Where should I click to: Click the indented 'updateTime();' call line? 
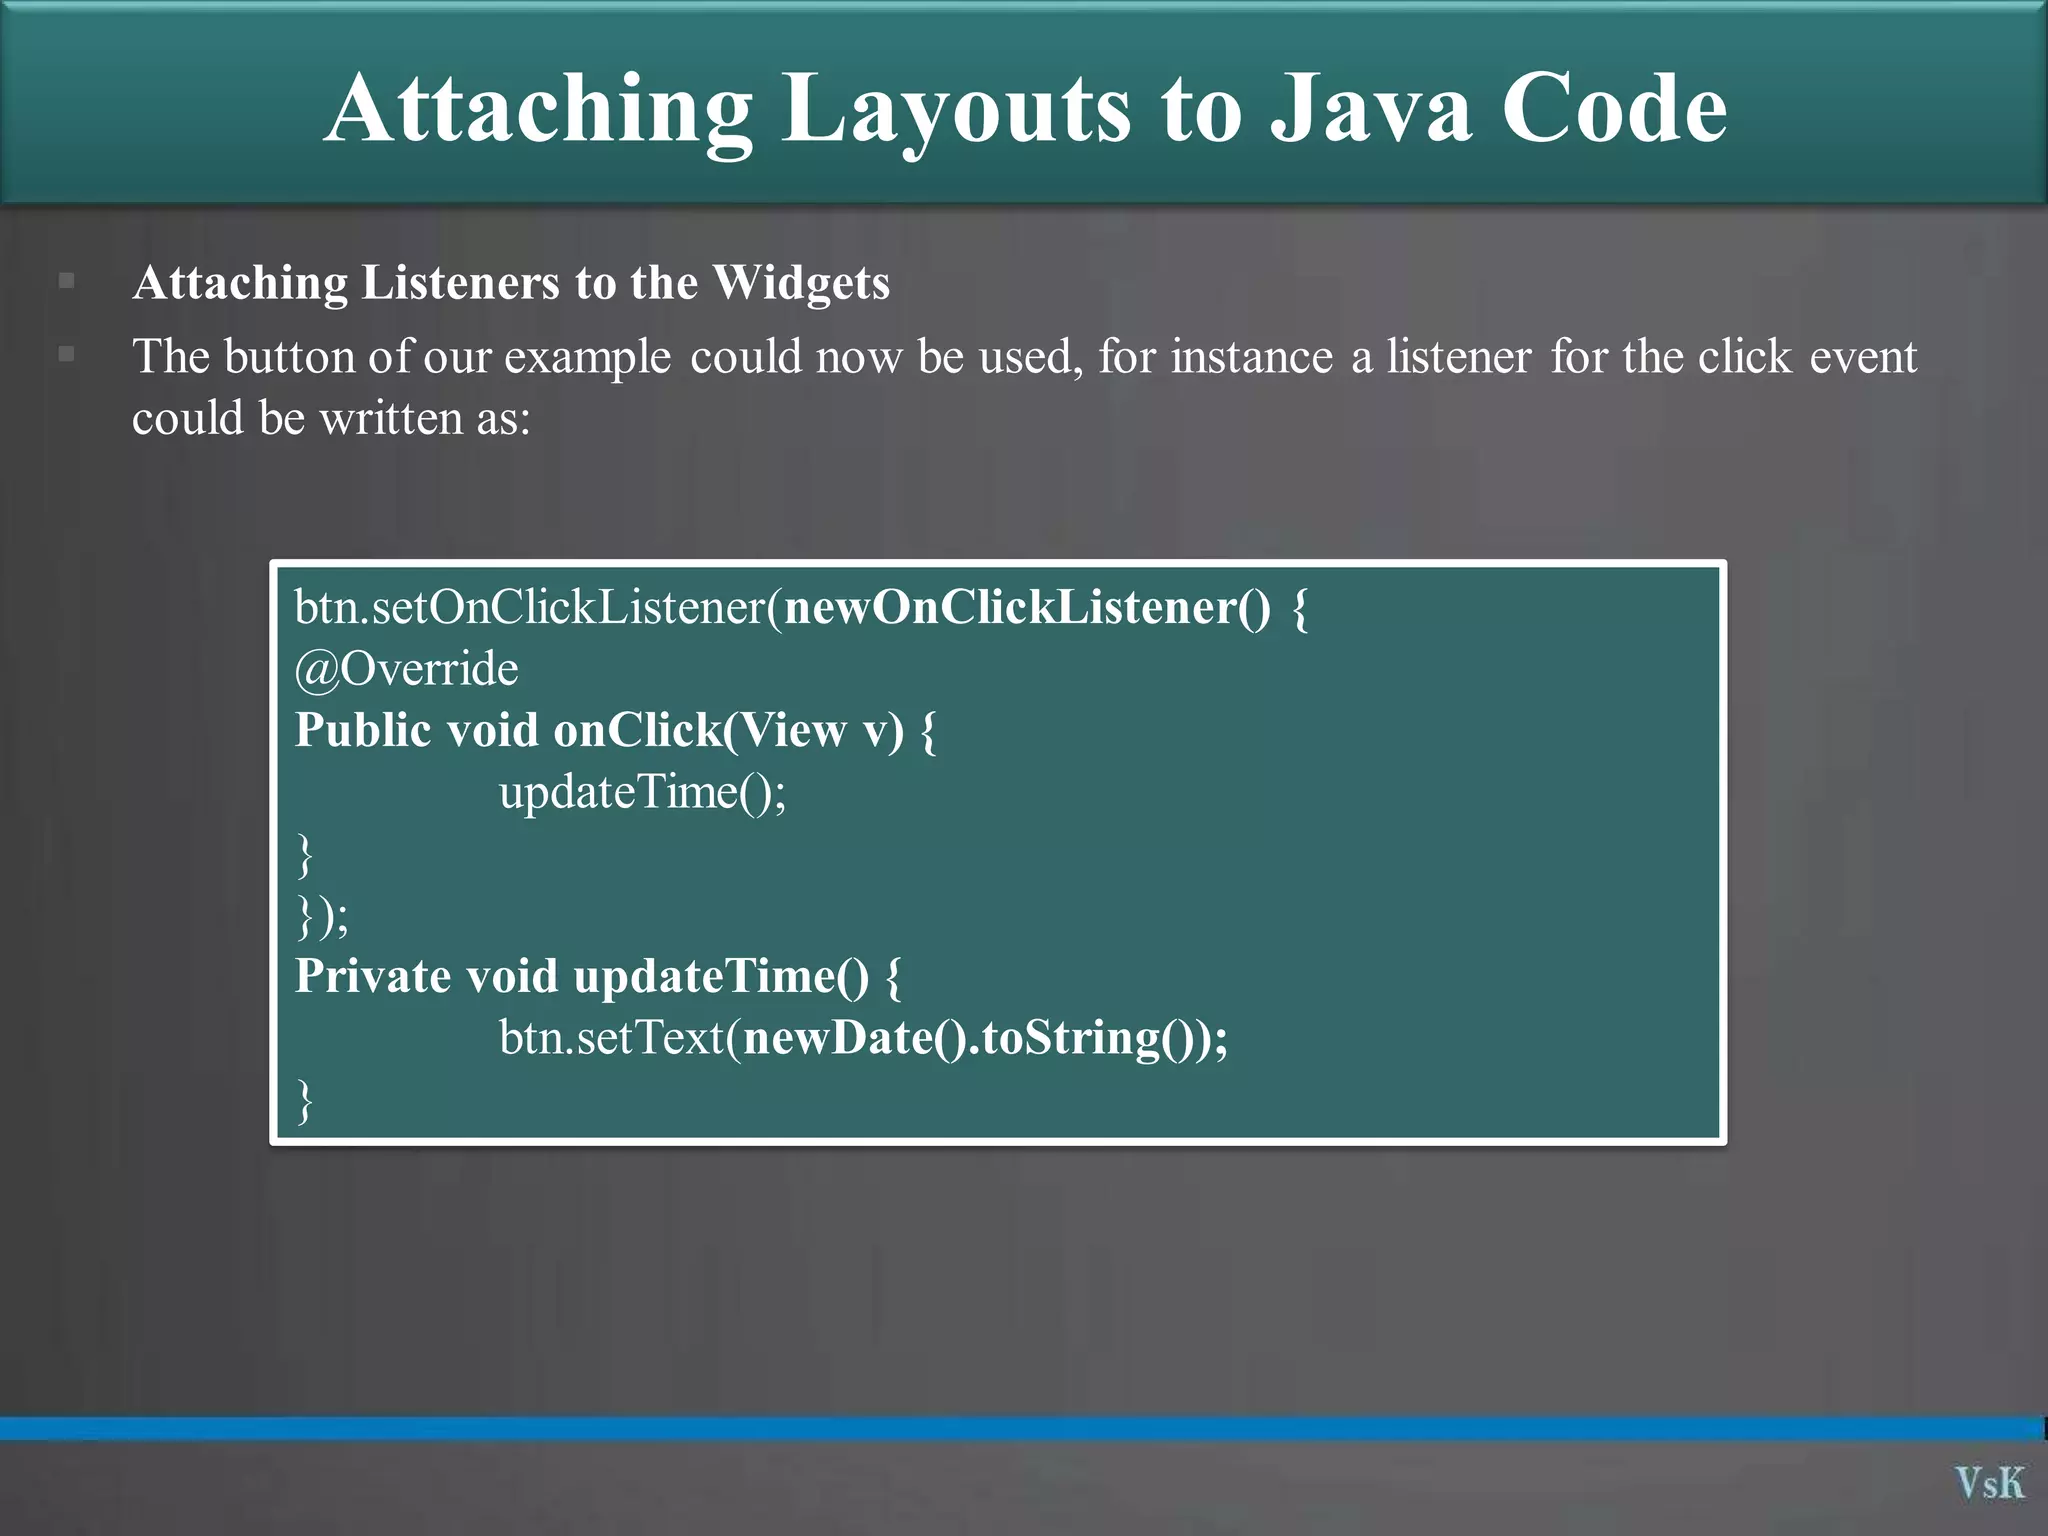click(x=643, y=793)
